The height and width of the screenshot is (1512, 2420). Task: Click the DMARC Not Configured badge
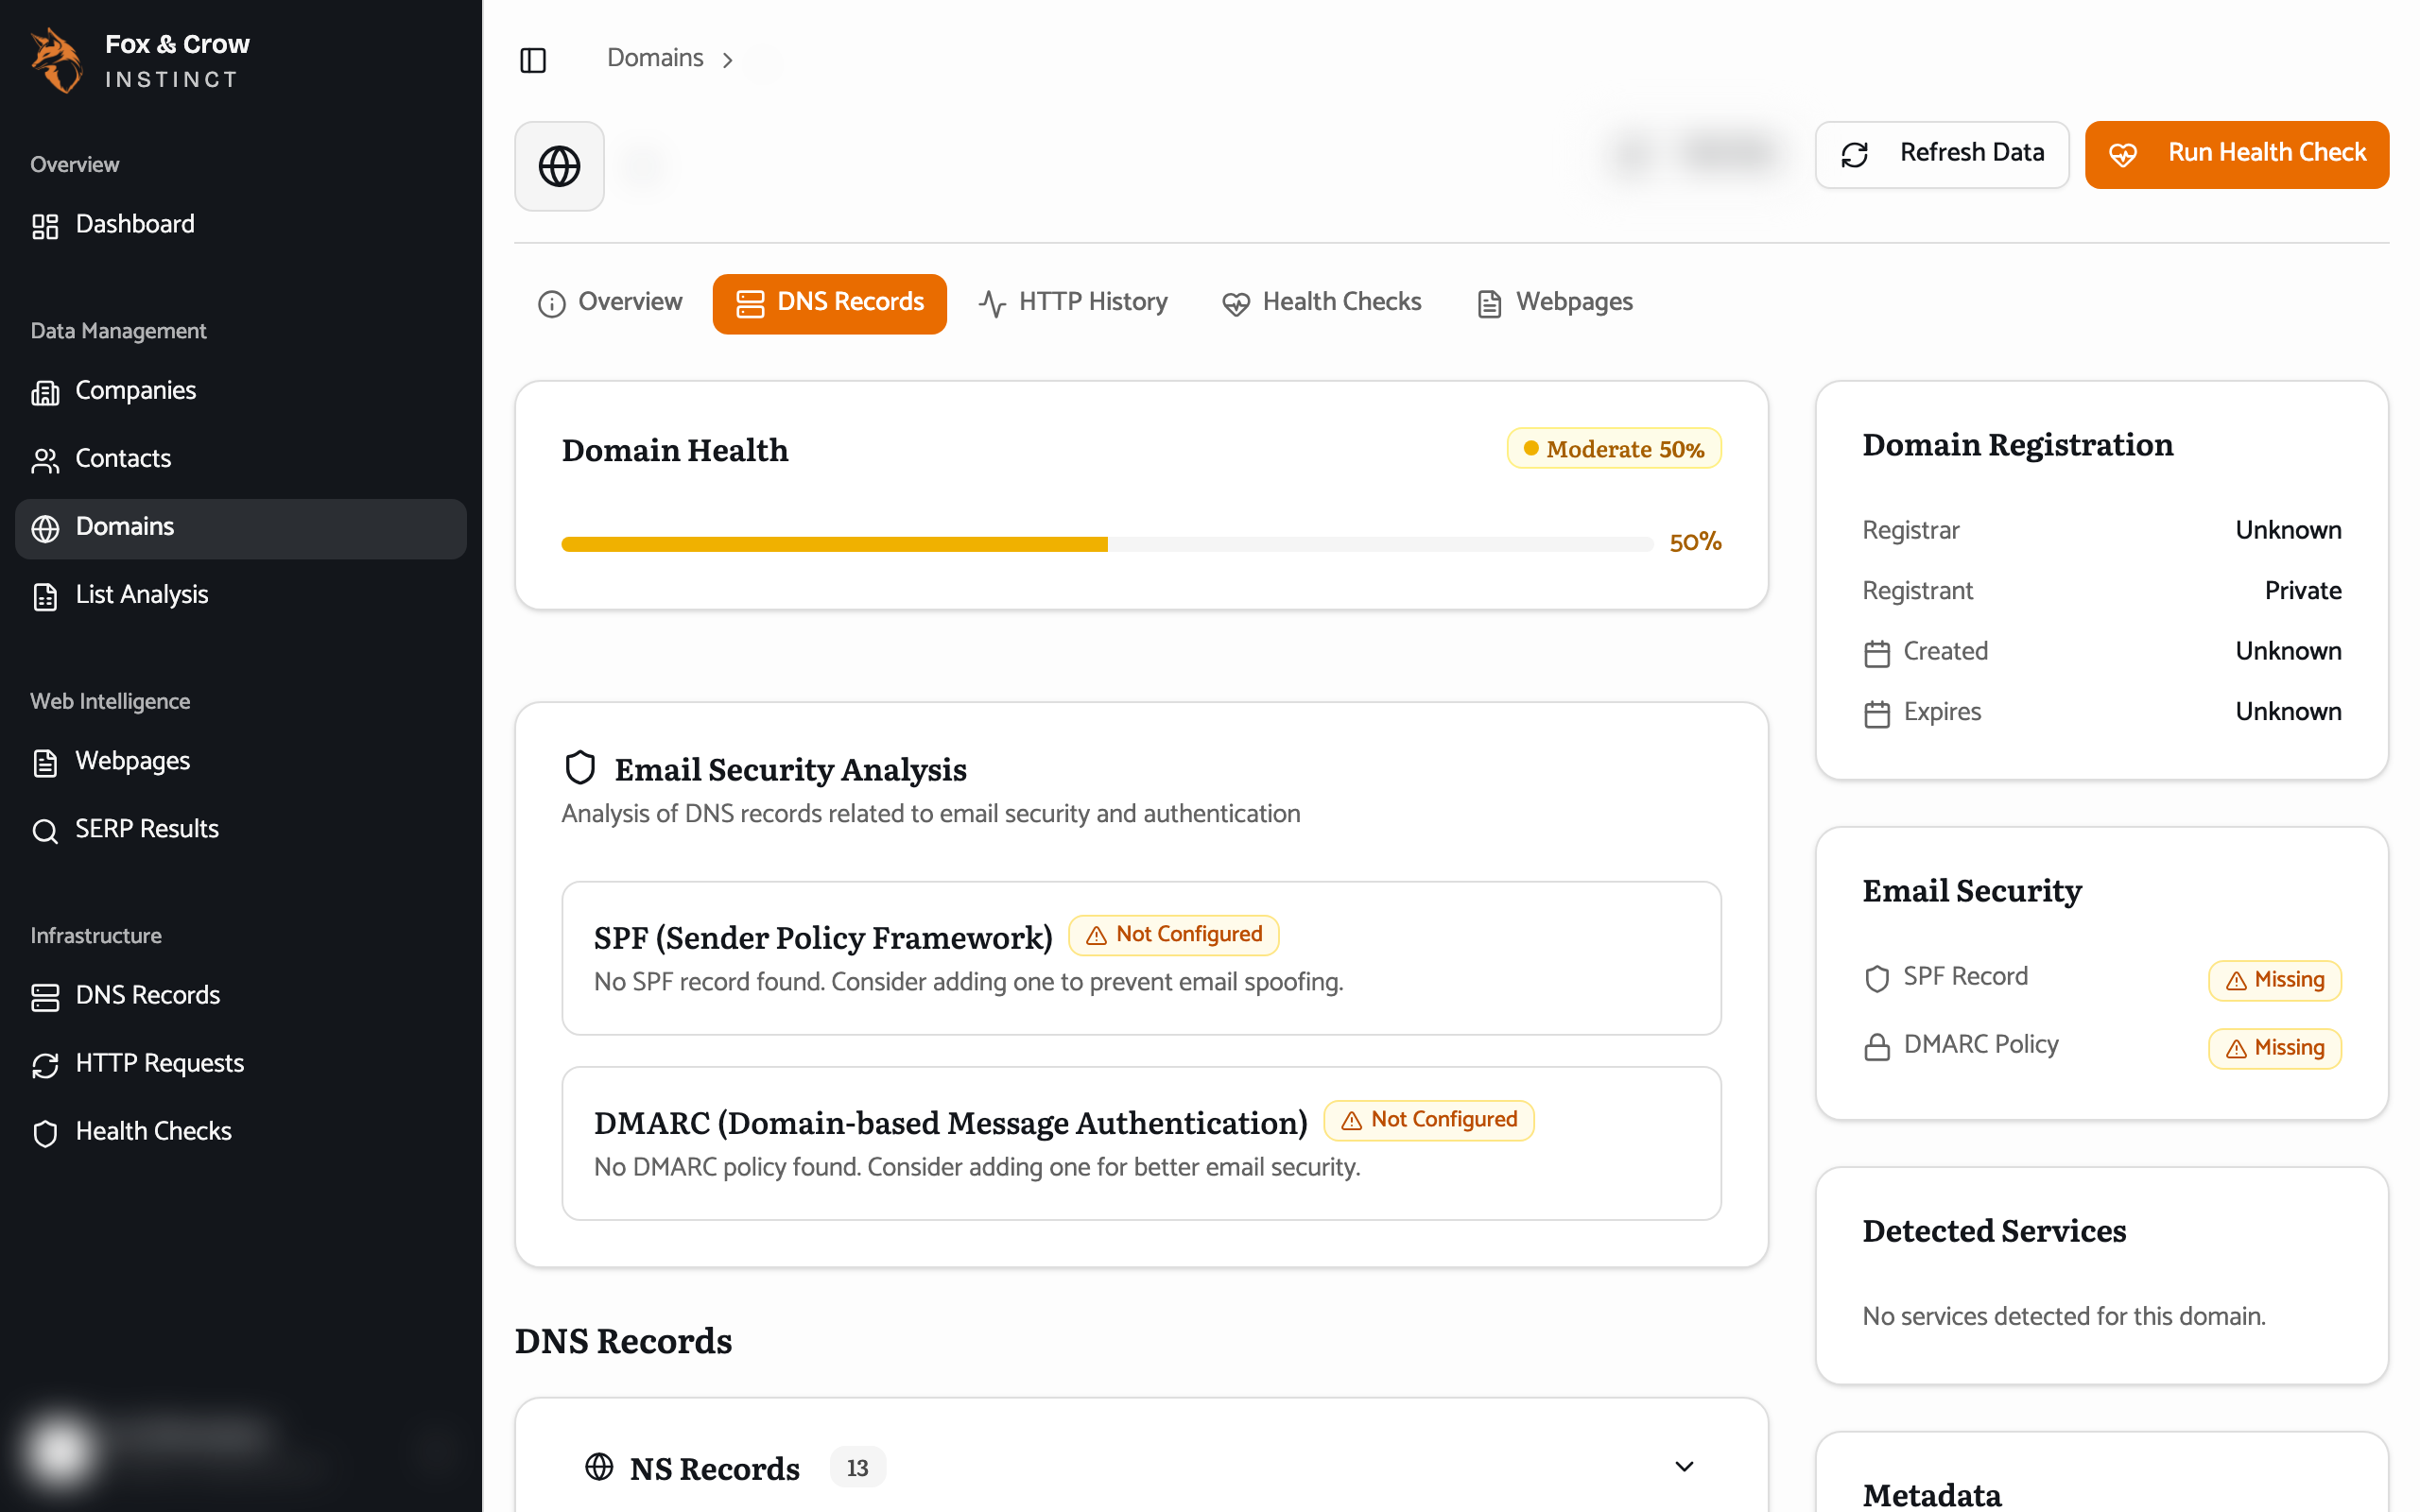point(1429,1120)
